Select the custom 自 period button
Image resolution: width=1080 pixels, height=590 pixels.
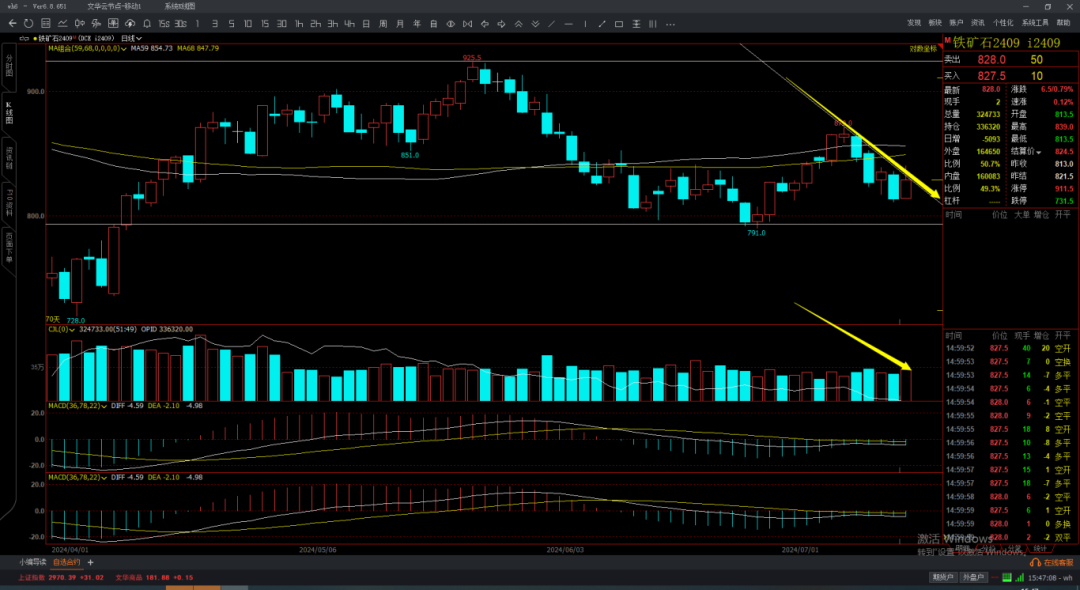(433, 23)
